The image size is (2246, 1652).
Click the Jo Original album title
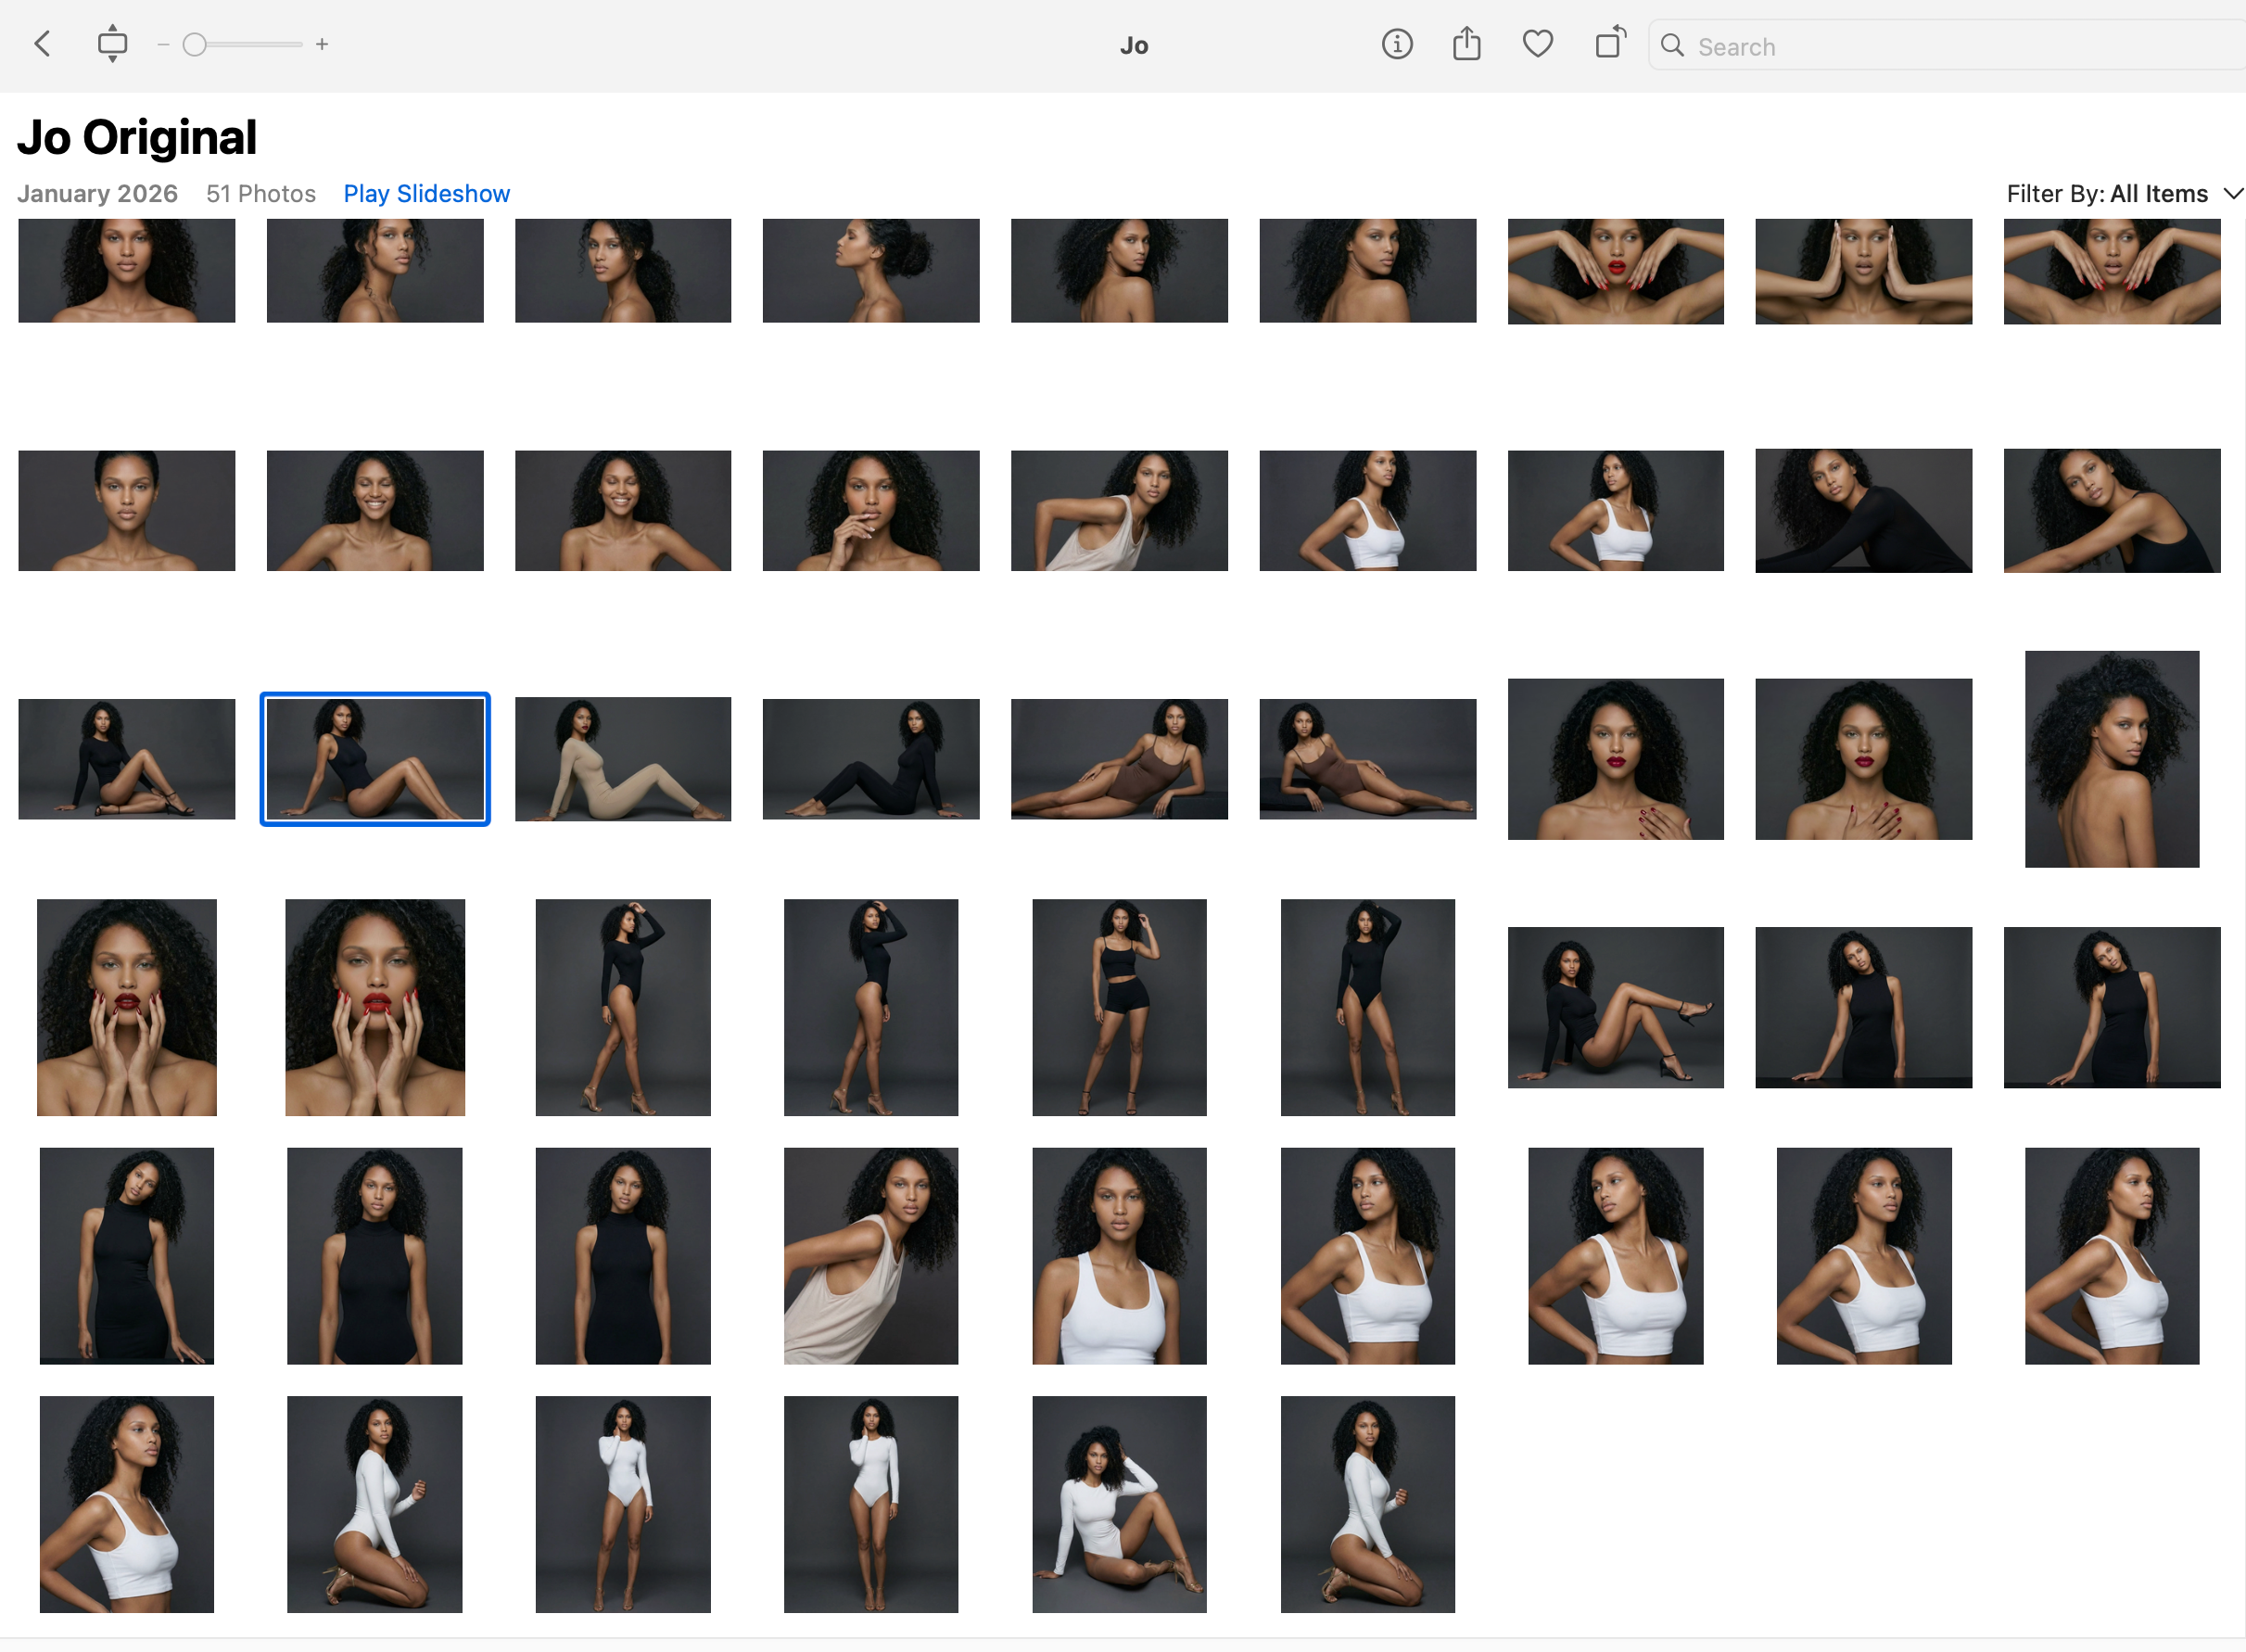point(137,138)
